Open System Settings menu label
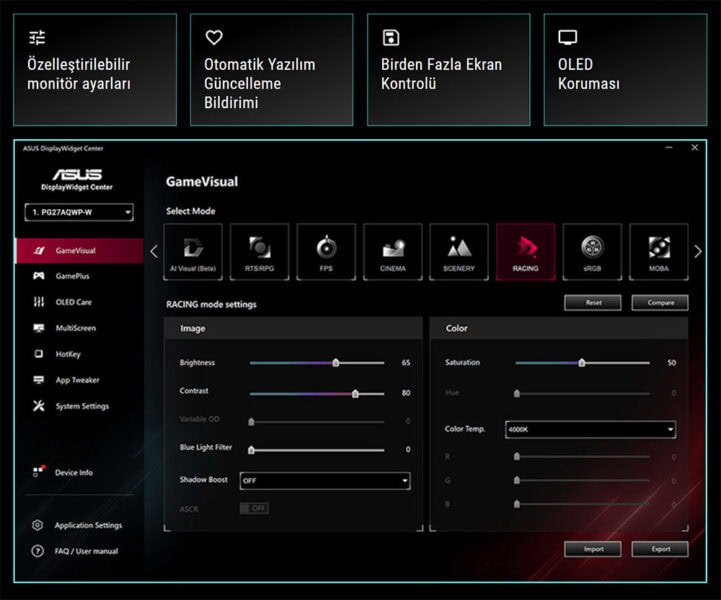Viewport: 721px width, 600px height. (x=82, y=406)
